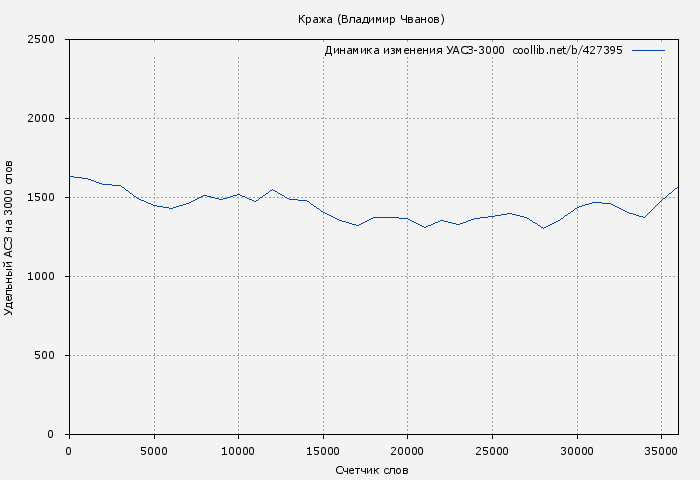Select the legend text "Динамика изменения УАСЗ-3000"
Screen dimensions: 700x480
(414, 50)
